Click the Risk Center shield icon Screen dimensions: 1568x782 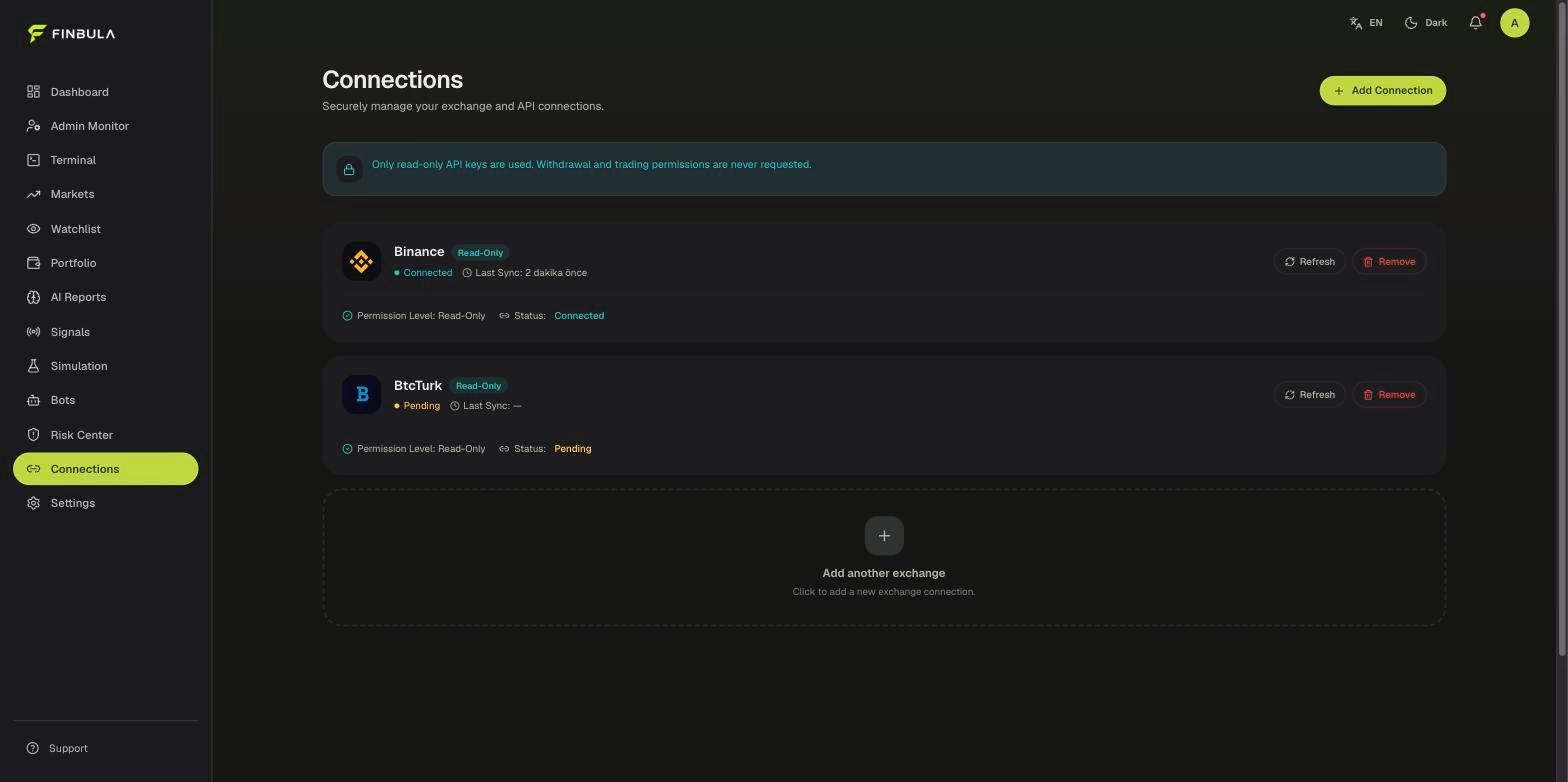(x=33, y=435)
